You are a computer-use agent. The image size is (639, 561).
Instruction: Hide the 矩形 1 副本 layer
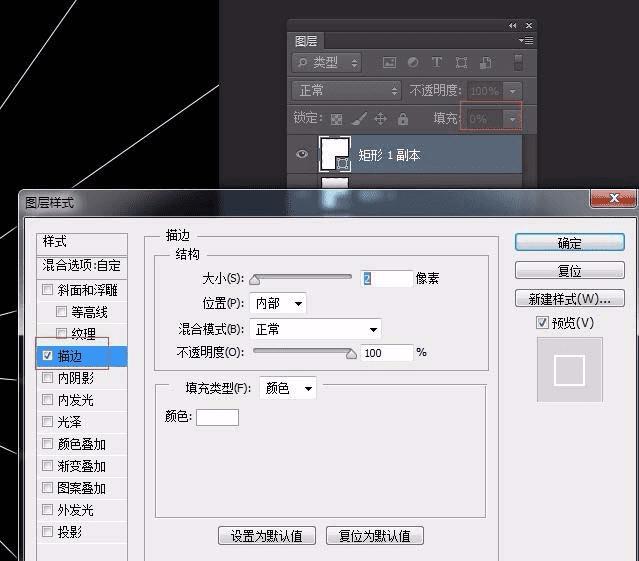(x=302, y=154)
